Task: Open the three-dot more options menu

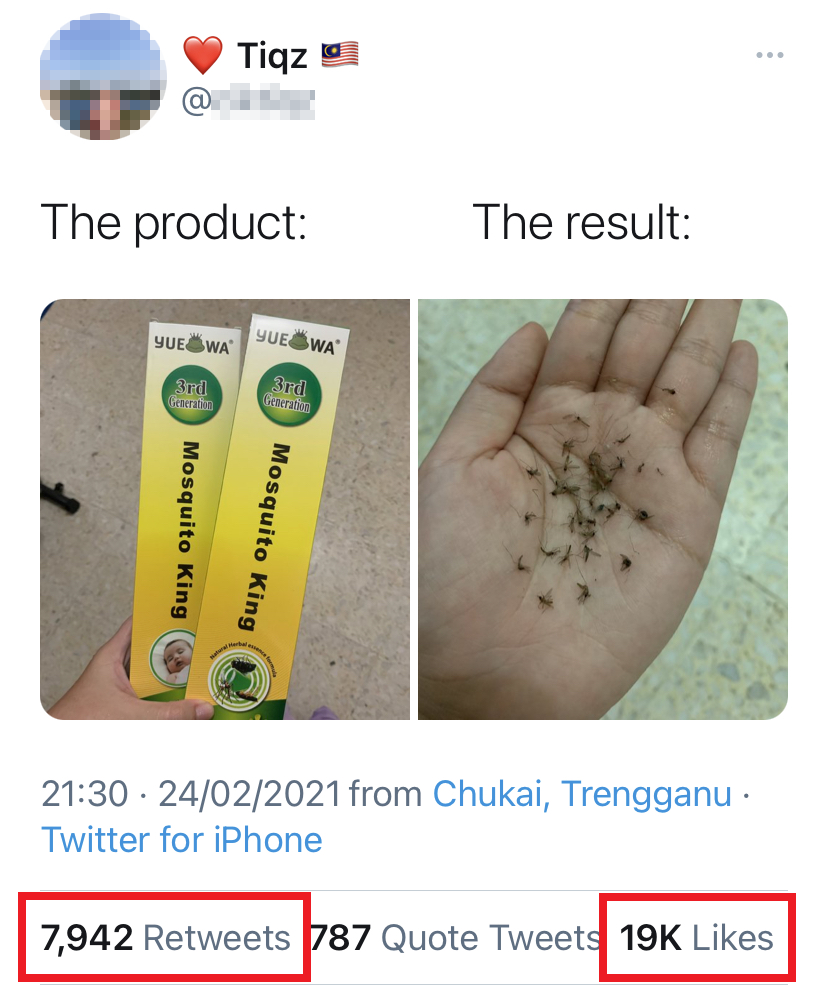Action: tap(769, 55)
